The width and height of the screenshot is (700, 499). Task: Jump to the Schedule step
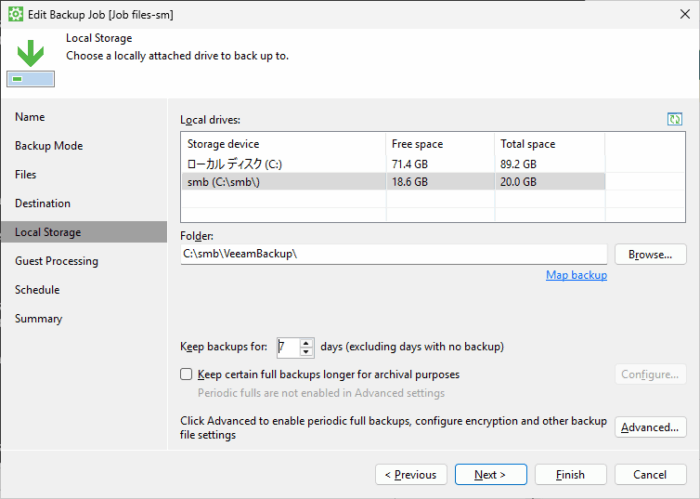point(37,290)
